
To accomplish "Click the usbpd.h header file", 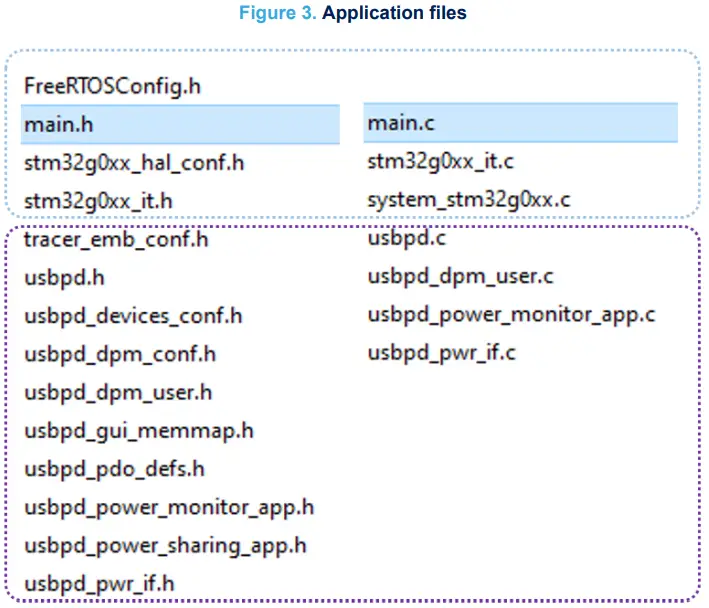I will click(x=59, y=277).
